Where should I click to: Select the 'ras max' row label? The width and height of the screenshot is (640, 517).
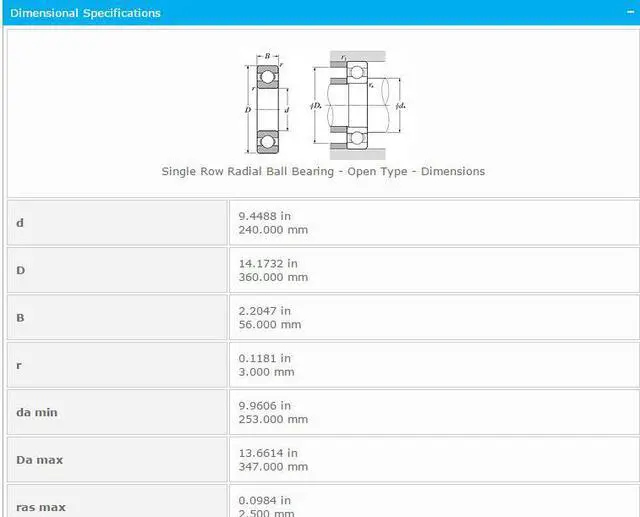[41, 506]
